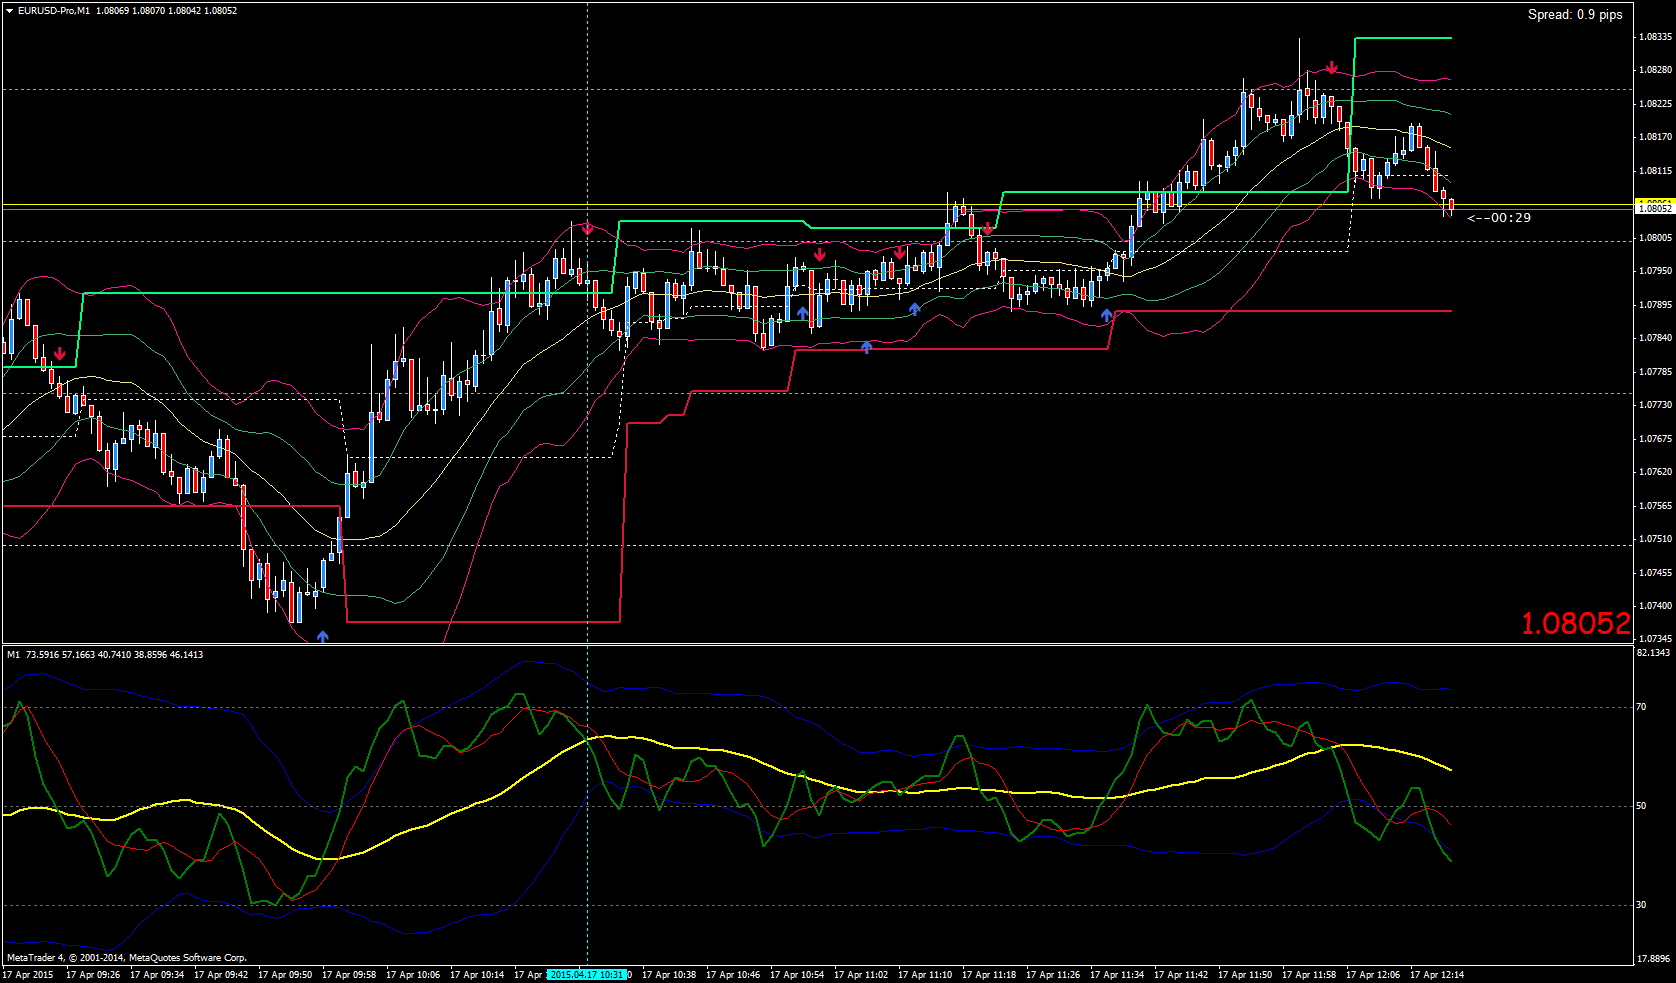The height and width of the screenshot is (983, 1676).
Task: Click the 'EURUSD-Pro,M1' chart title text
Action: [54, 11]
